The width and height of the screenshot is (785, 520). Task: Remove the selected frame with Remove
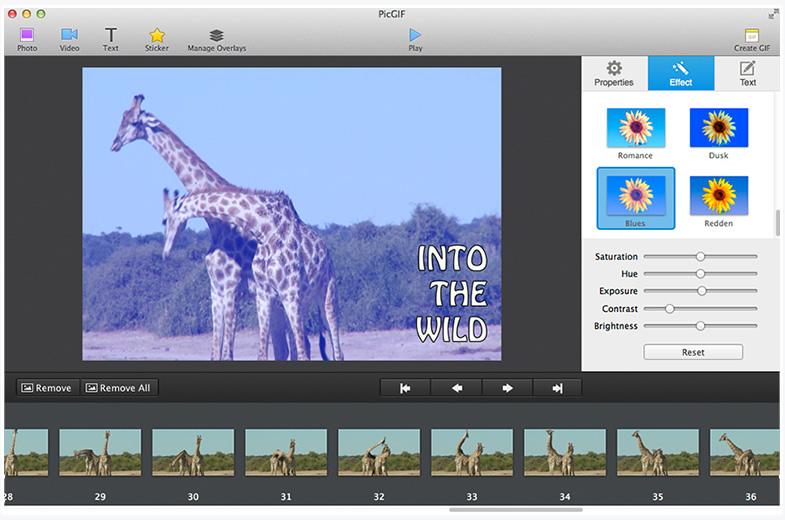tap(47, 388)
